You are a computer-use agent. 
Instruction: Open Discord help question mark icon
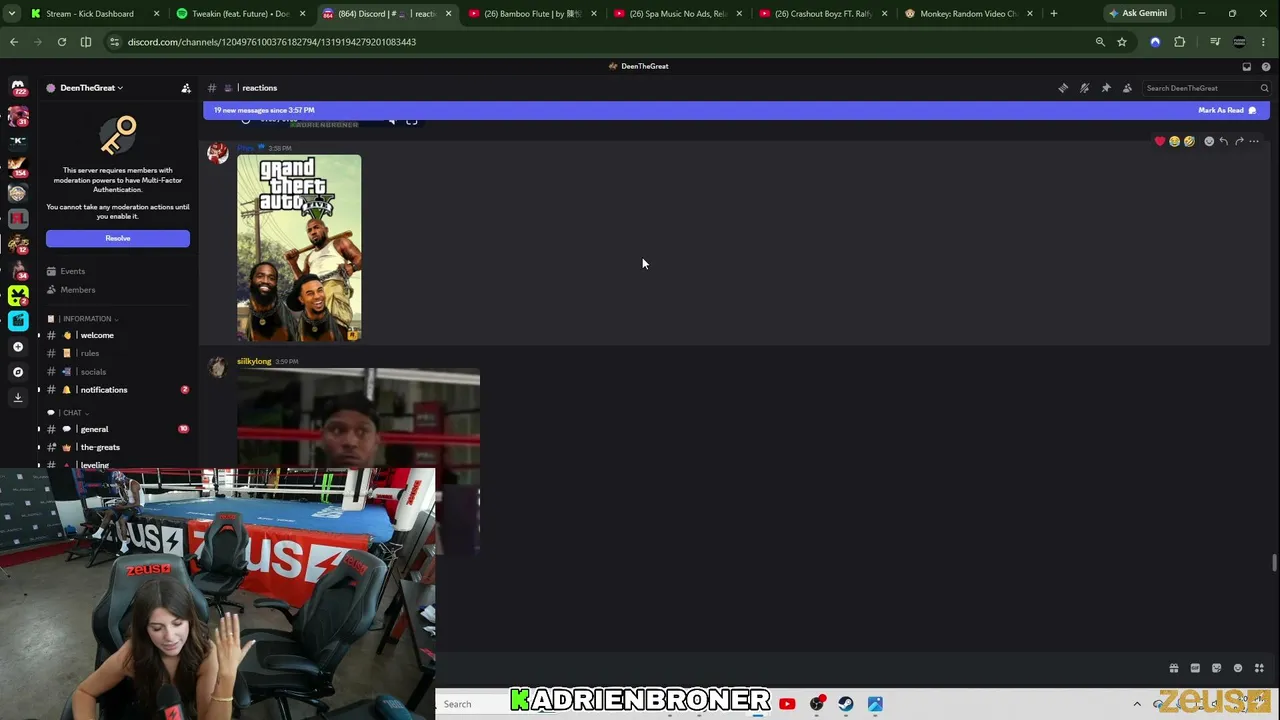[1266, 67]
